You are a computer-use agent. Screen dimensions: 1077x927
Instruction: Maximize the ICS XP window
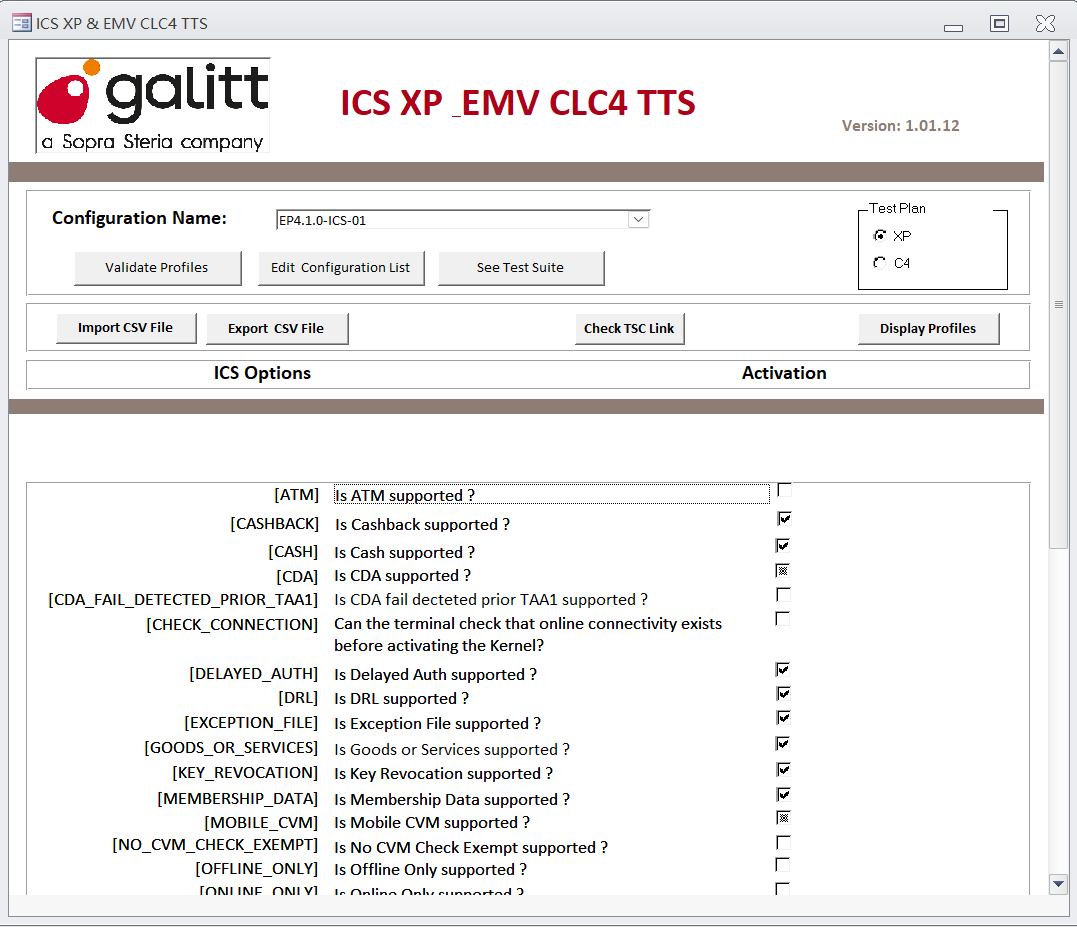999,23
